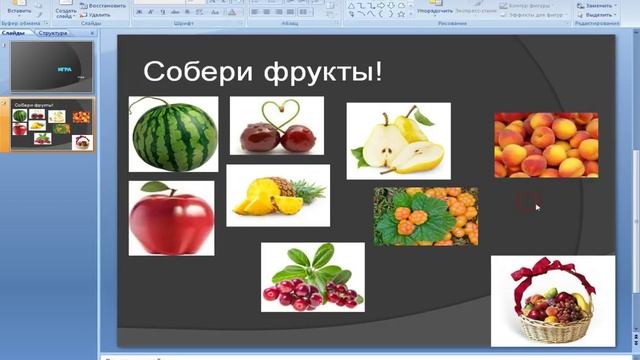Select the triangle shape in gallery
This screenshot has height=360, width=640.
[x=351, y=6]
